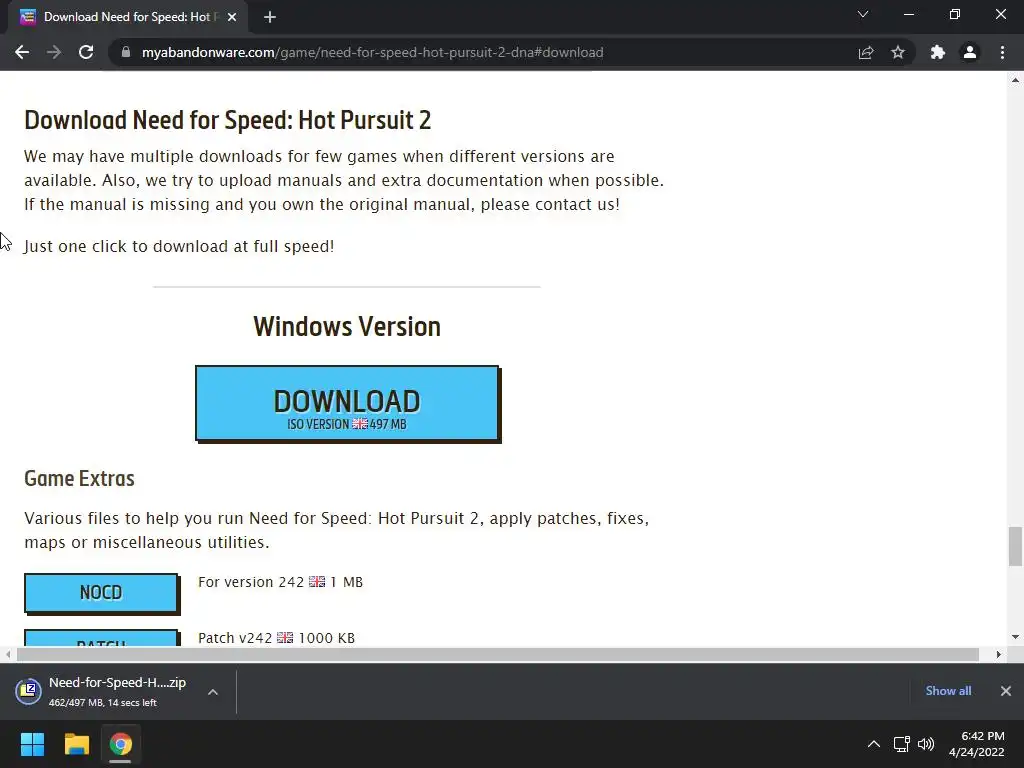Expand the zip download options chevron
Image resolution: width=1024 pixels, height=768 pixels.
[x=213, y=692]
